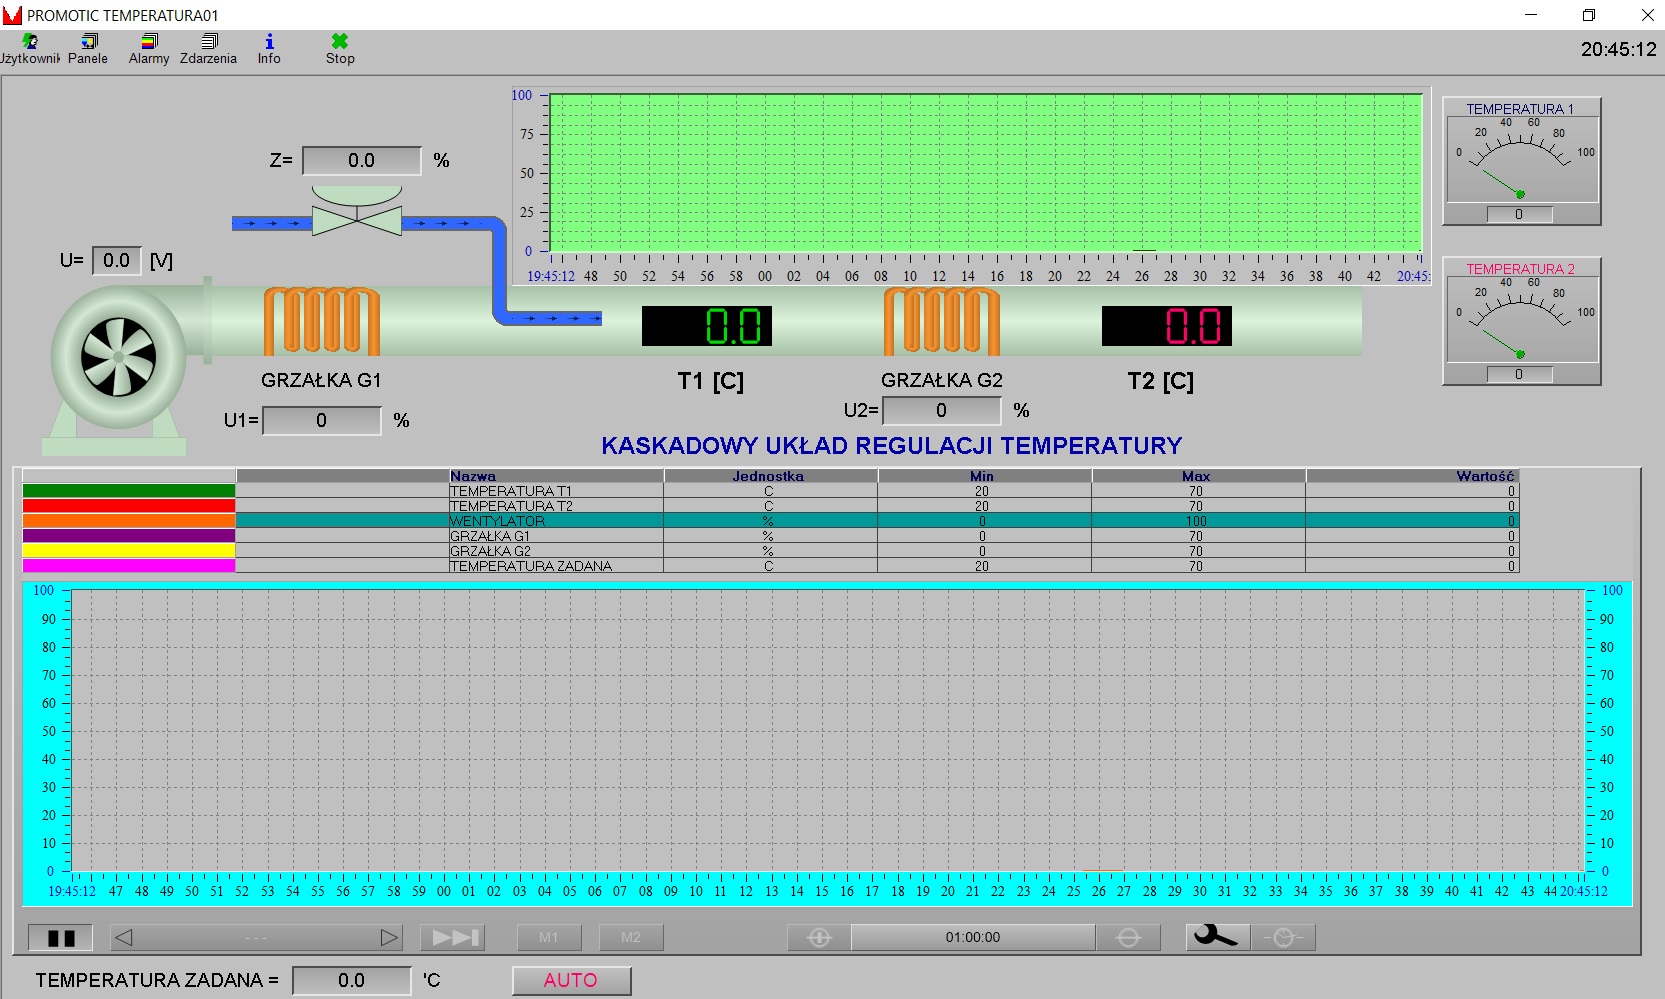Click the U1 heater percentage field
Viewport: 1665px width, 999px height.
tap(321, 421)
